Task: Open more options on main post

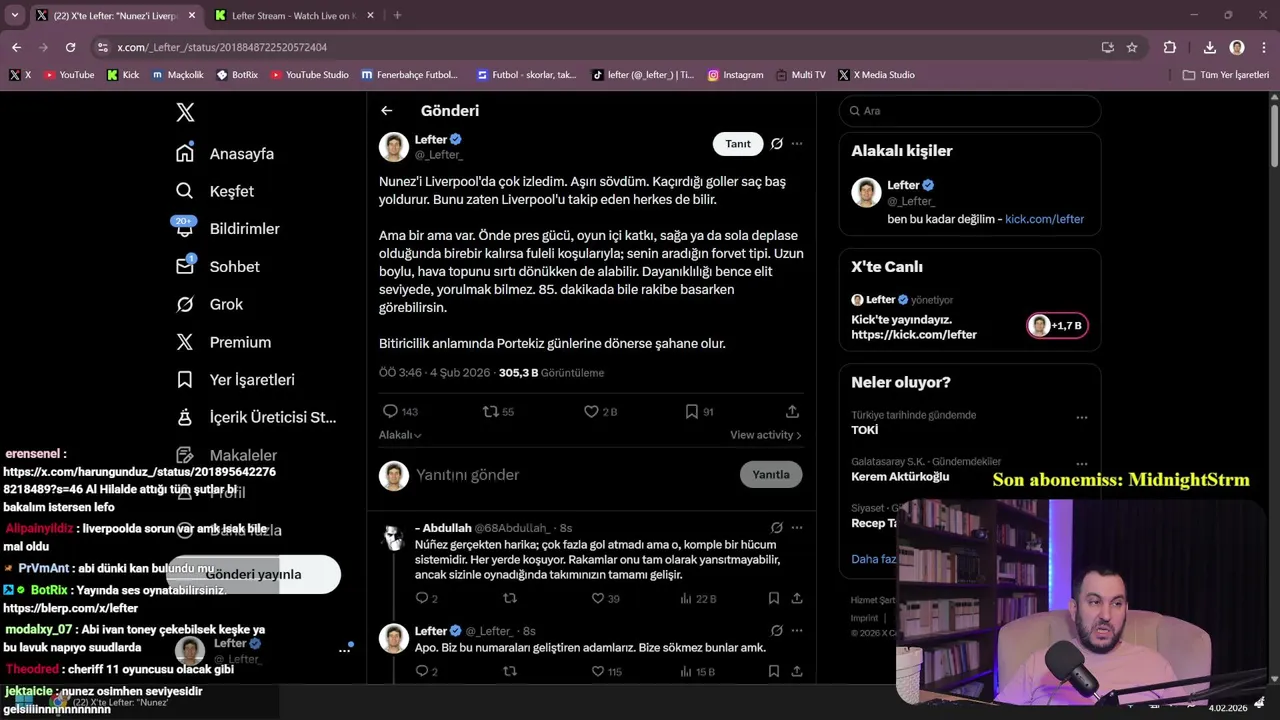Action: 797,144
